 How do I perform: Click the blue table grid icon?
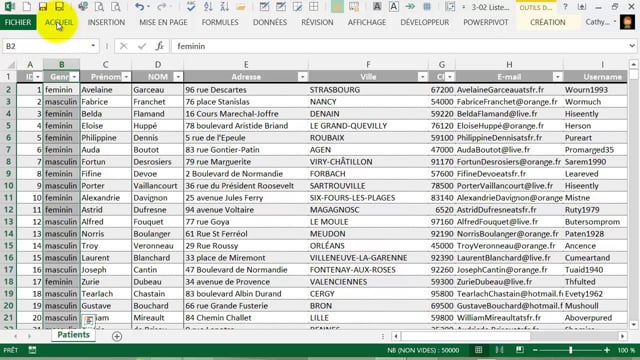point(427,7)
